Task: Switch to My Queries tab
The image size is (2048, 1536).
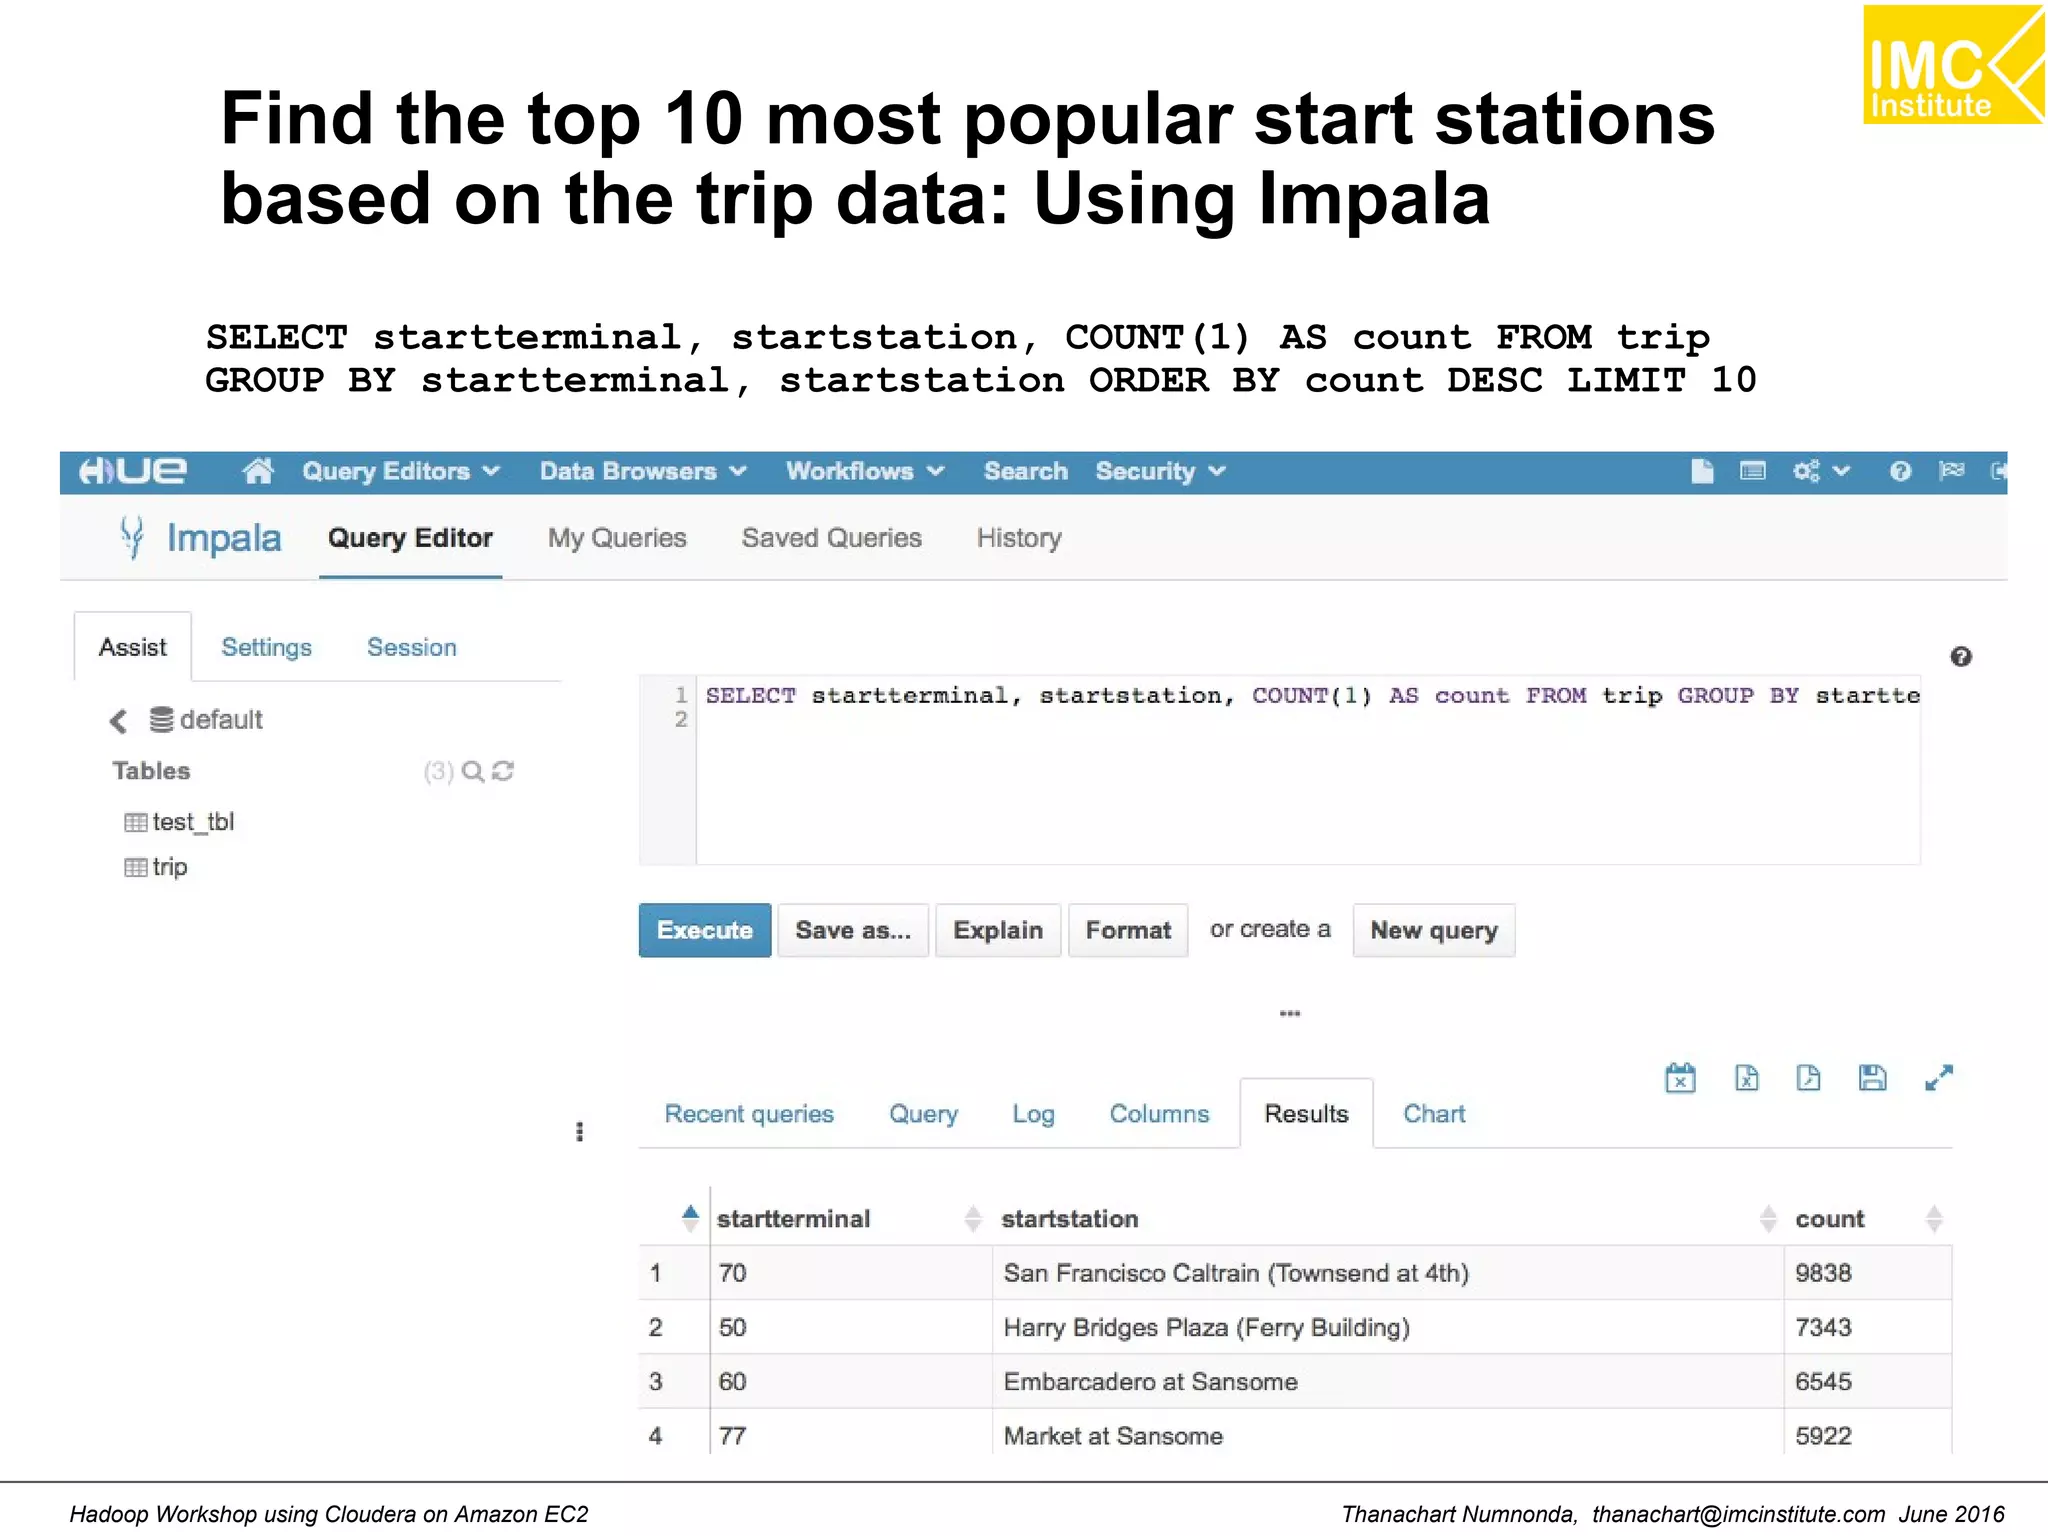Action: [617, 538]
